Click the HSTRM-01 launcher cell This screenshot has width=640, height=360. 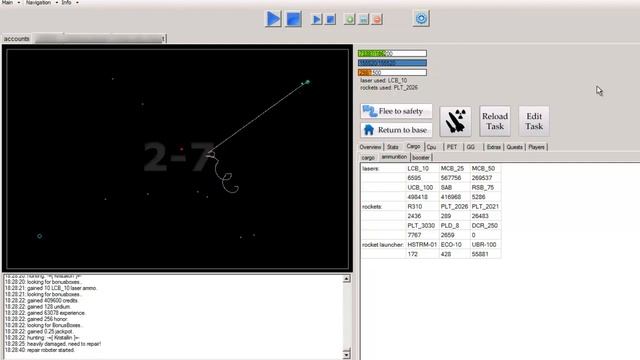click(422, 244)
